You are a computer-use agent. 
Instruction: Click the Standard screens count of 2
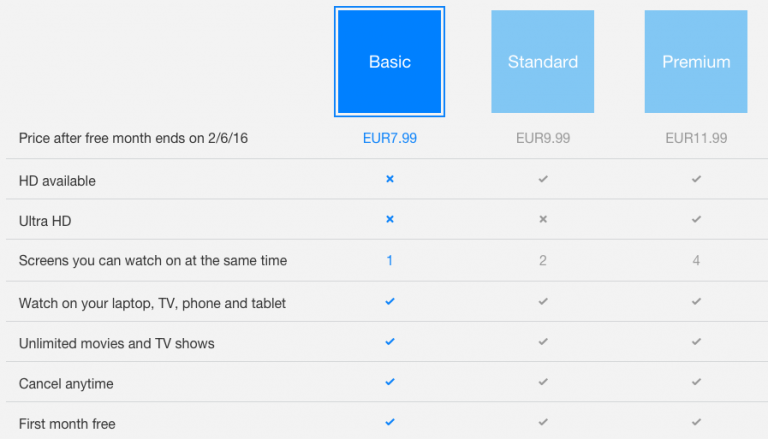(x=543, y=260)
